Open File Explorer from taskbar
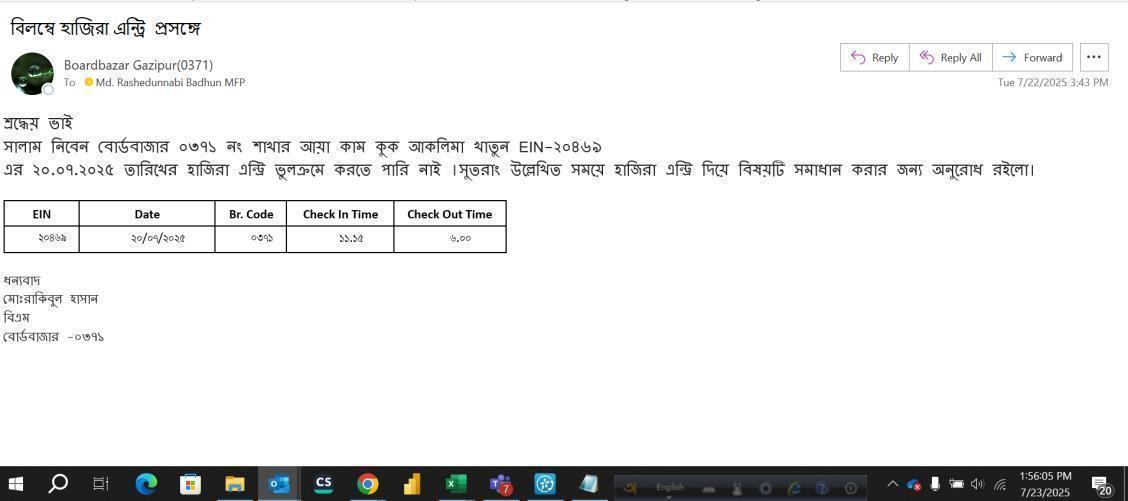This screenshot has width=1128, height=501. pyautogui.click(x=234, y=485)
